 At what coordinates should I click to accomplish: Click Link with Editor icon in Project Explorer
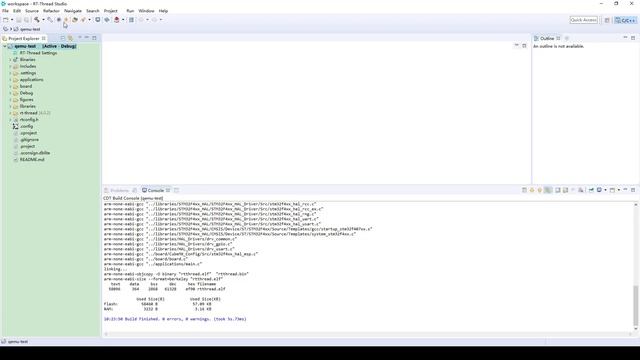pyautogui.click(x=70, y=38)
